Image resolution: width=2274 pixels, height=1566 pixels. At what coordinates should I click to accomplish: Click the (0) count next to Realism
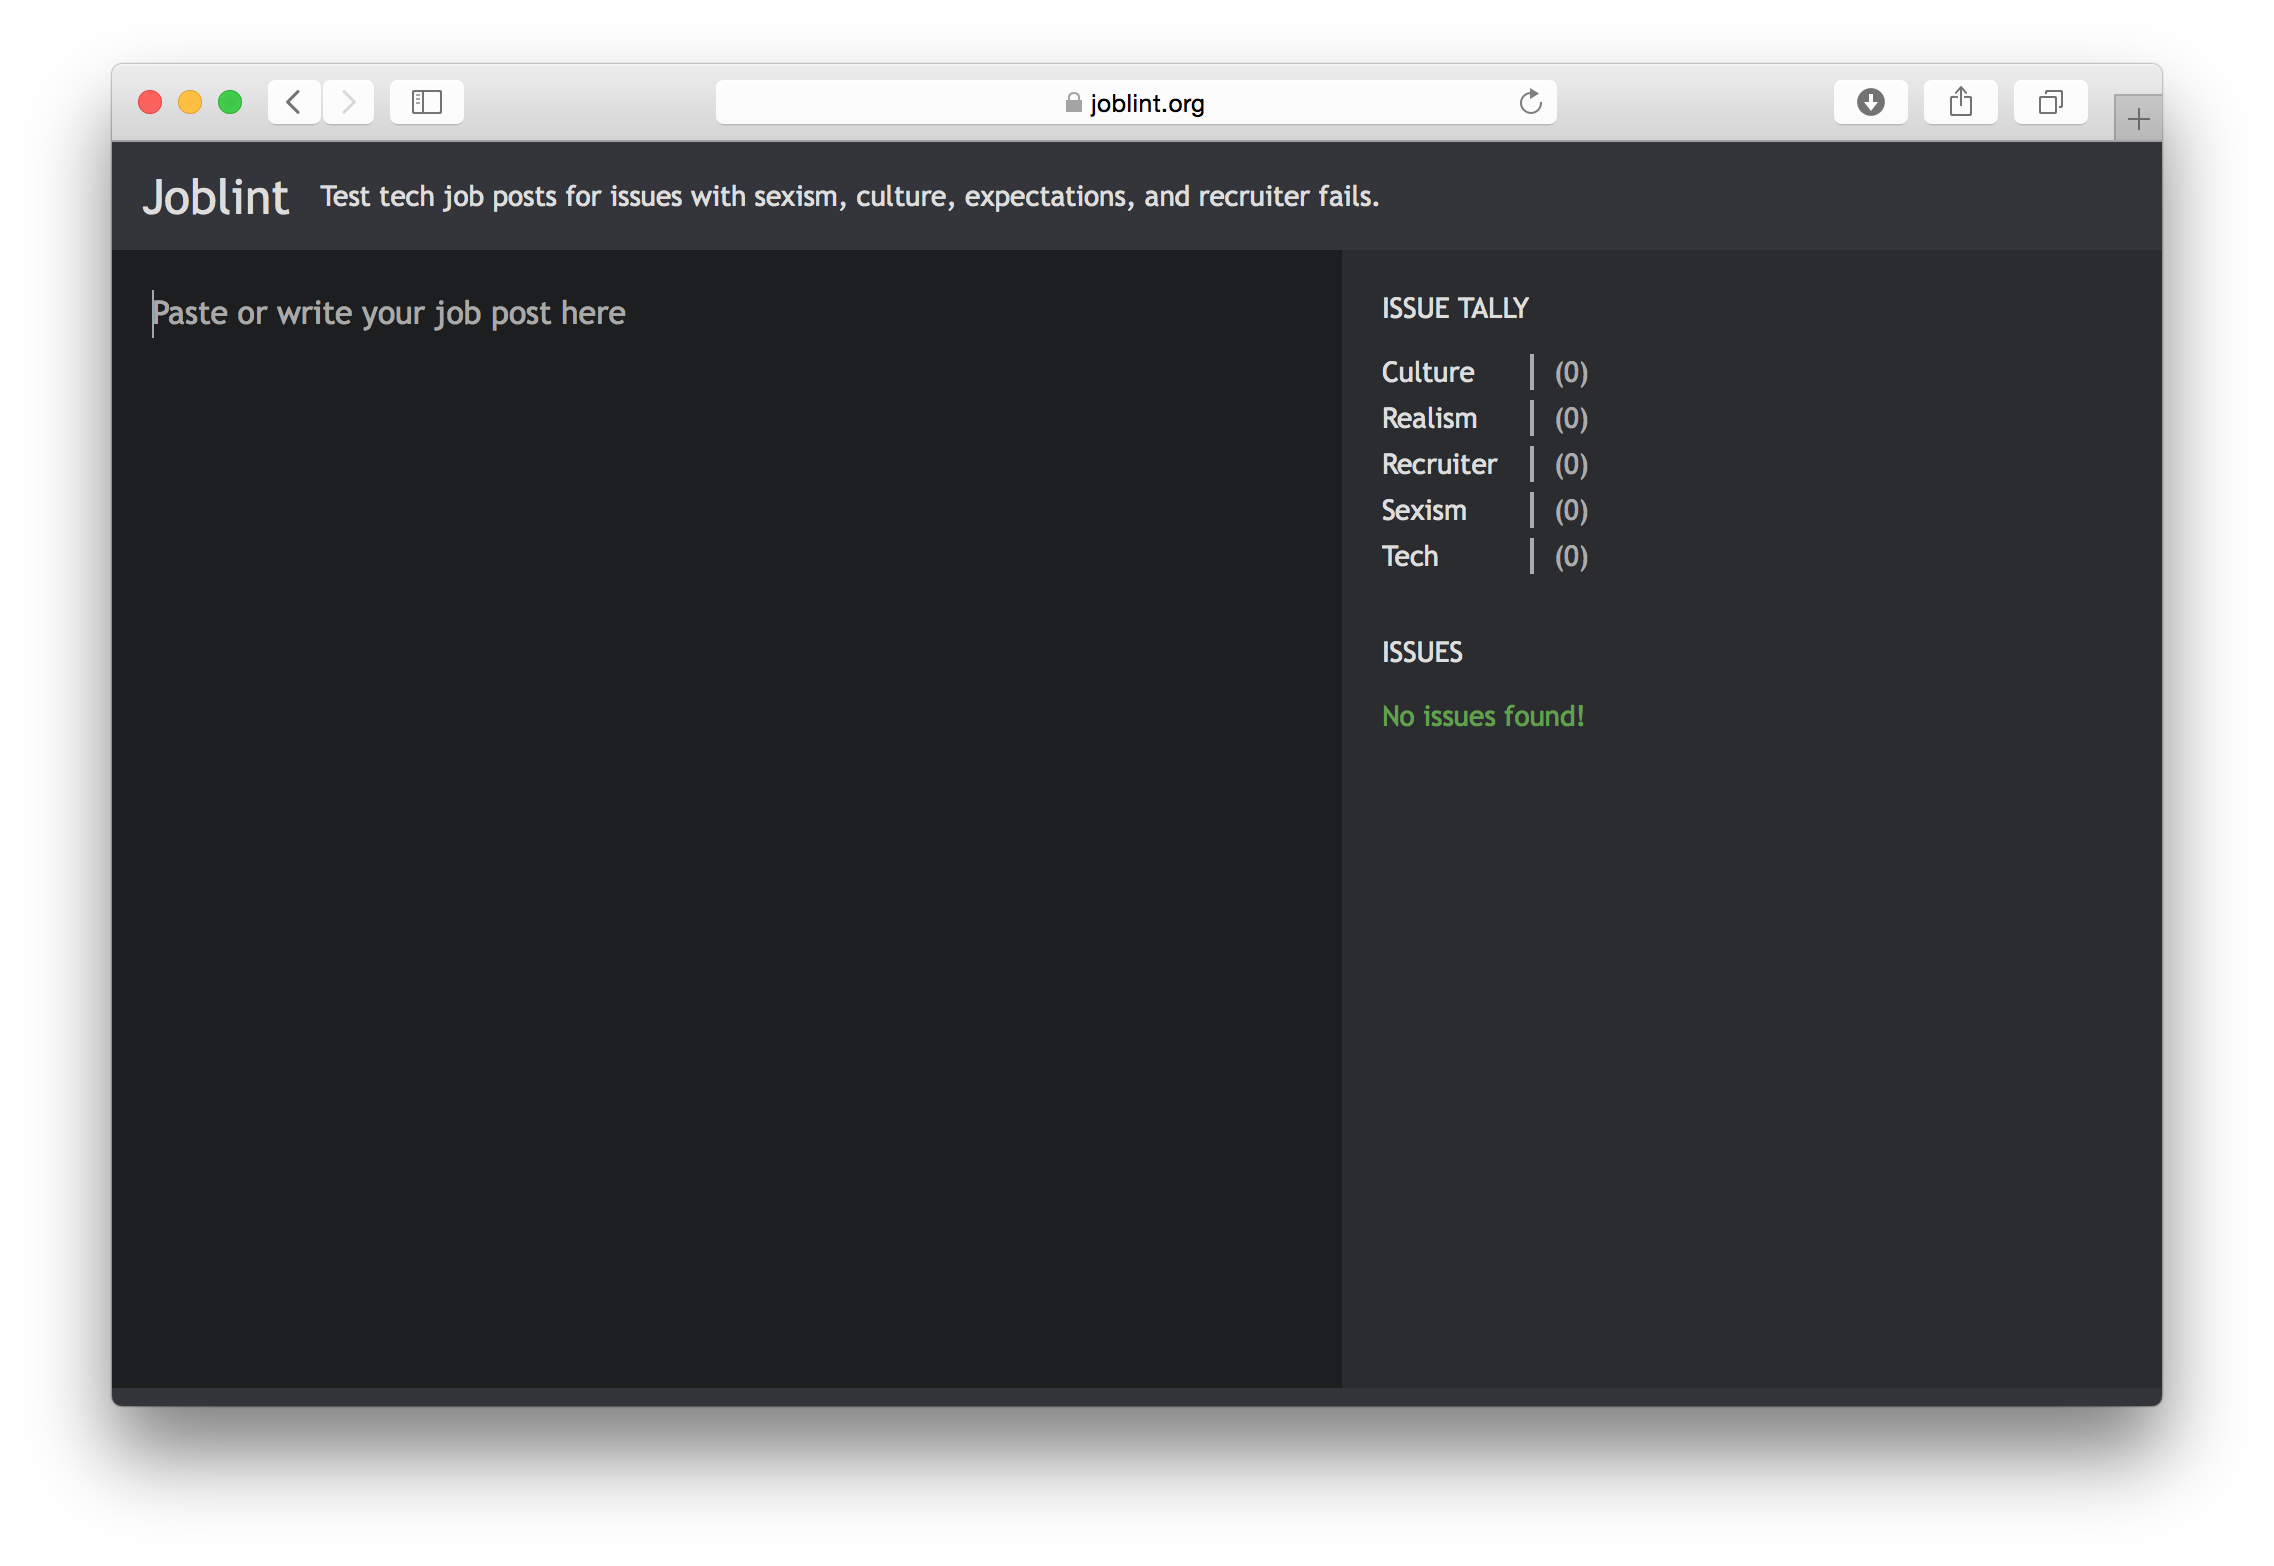(x=1571, y=418)
